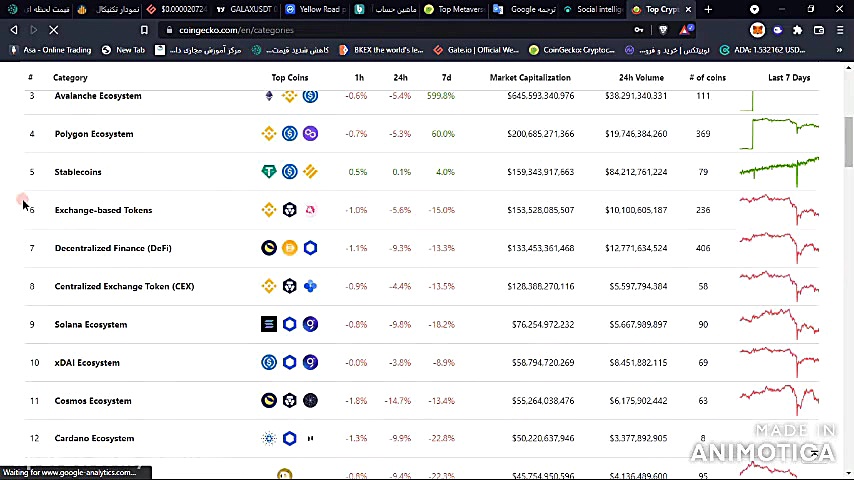Click third coin icon in CEX row
Screen dimensions: 854x480
[310, 286]
